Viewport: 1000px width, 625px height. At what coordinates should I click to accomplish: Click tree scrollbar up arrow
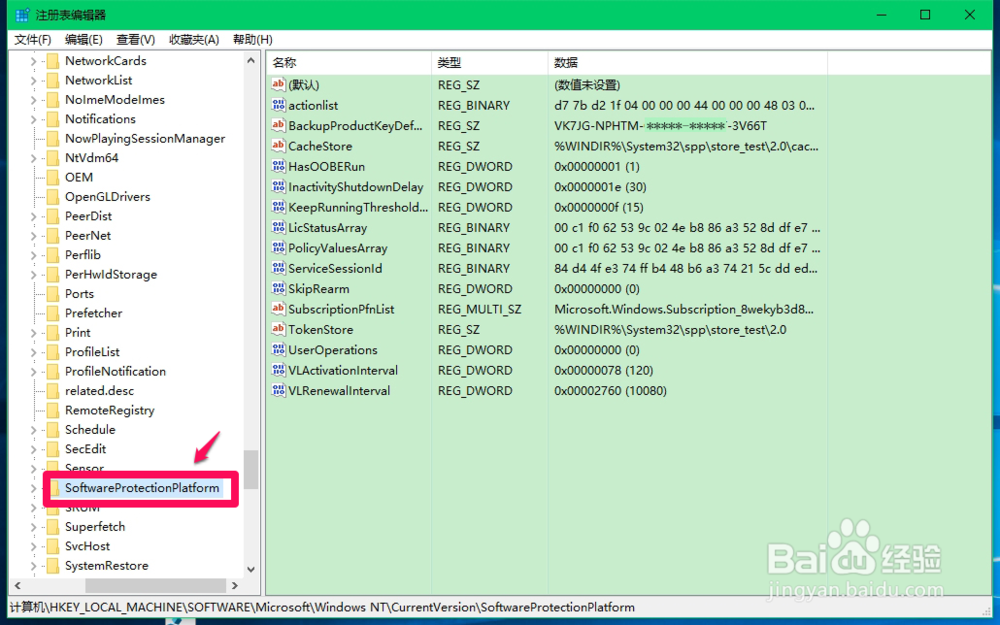point(251,61)
